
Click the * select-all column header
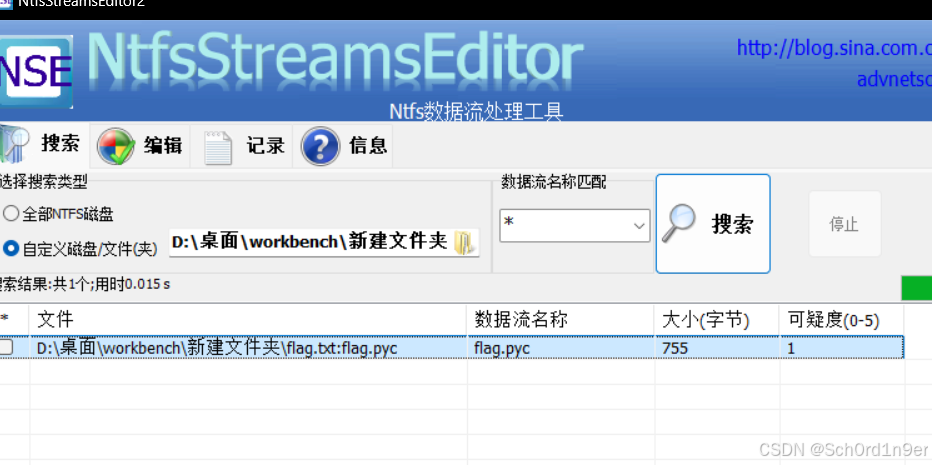click(x=14, y=320)
